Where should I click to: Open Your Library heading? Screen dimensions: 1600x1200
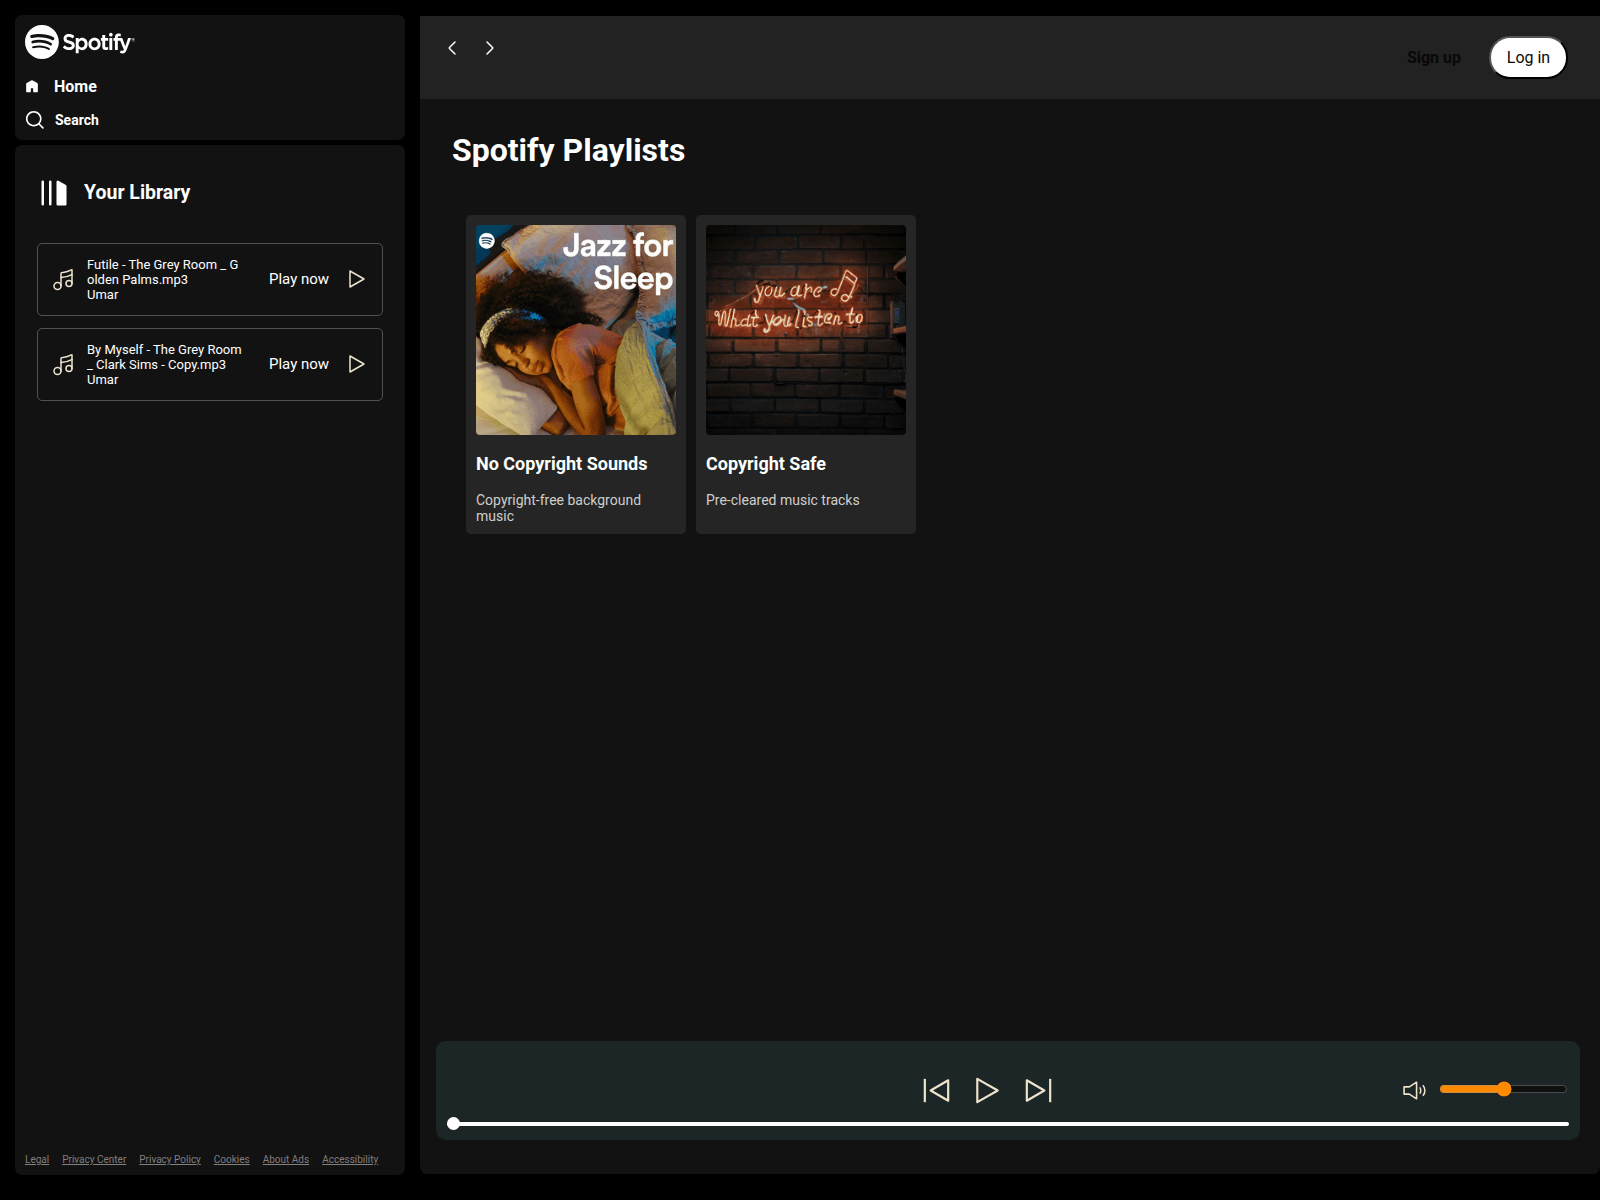pyautogui.click(x=137, y=192)
